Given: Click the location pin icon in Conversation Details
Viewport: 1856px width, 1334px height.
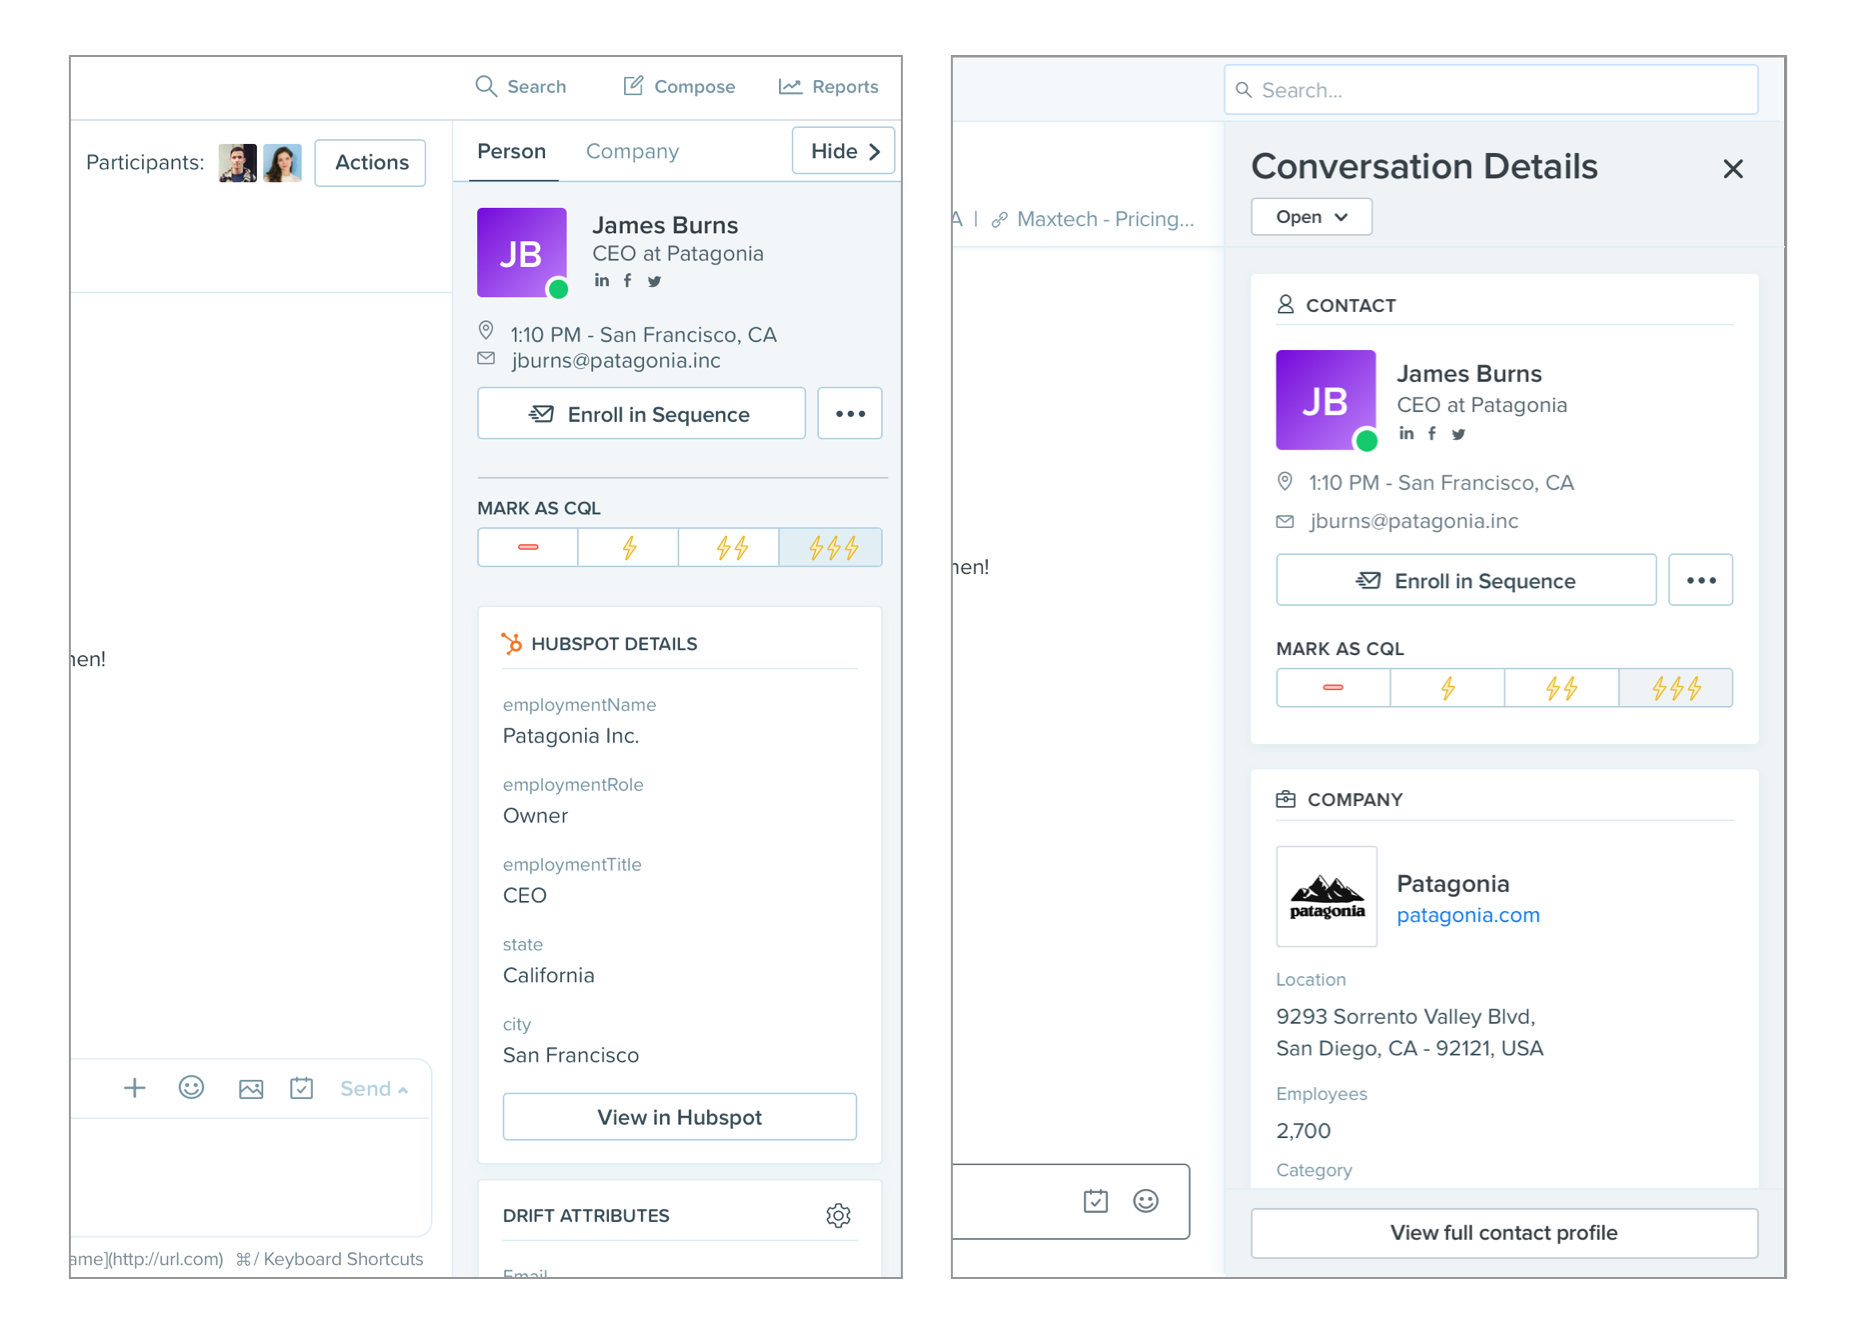Looking at the screenshot, I should point(1285,481).
